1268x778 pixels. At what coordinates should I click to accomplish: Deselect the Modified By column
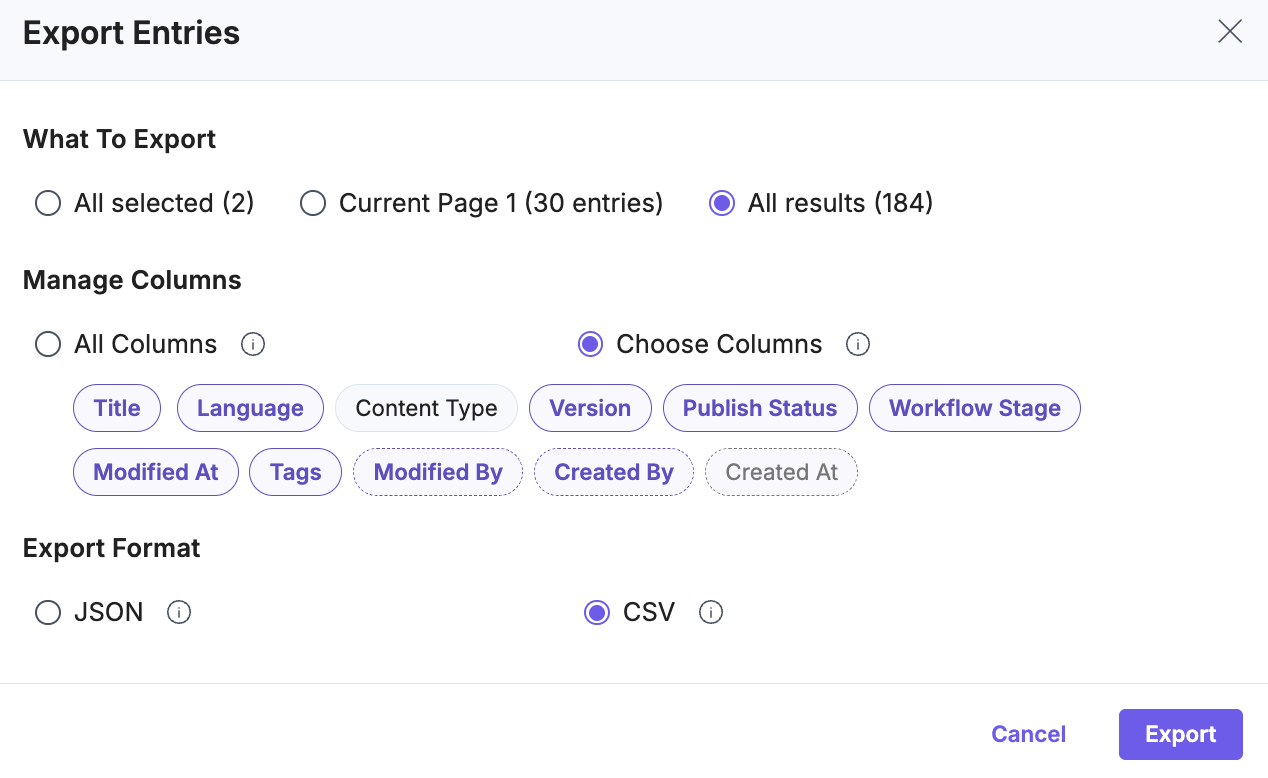pyautogui.click(x=437, y=472)
